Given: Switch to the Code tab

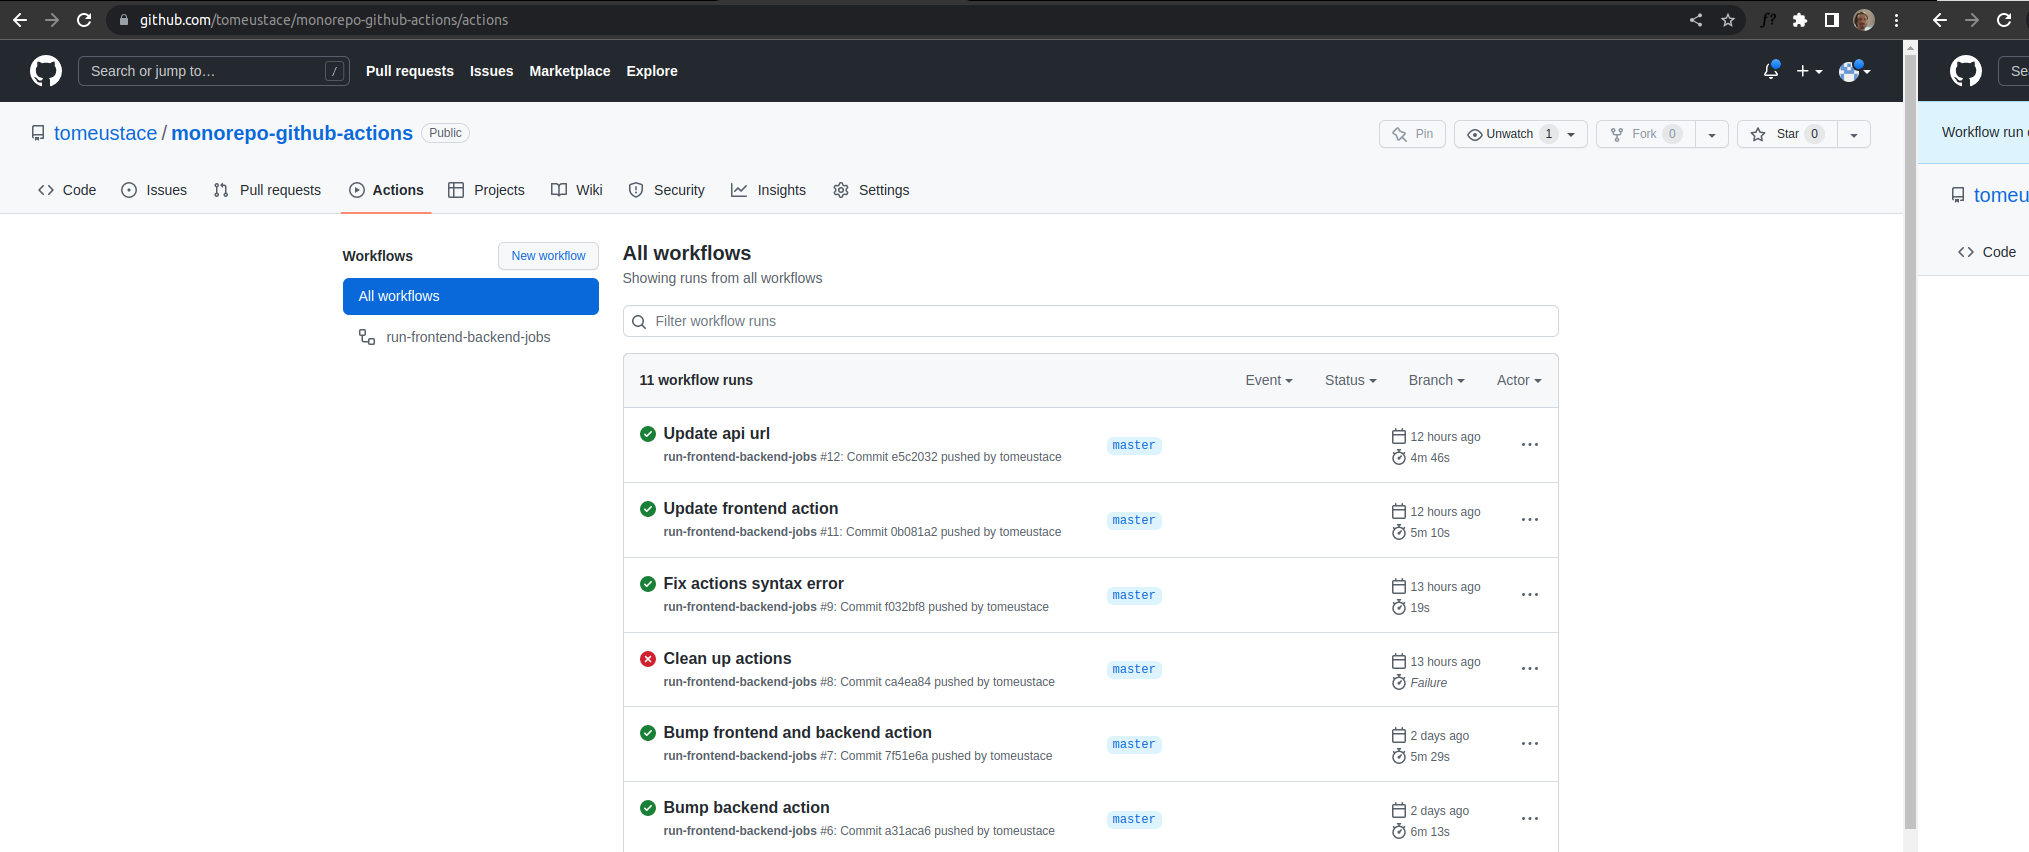Looking at the screenshot, I should point(67,190).
